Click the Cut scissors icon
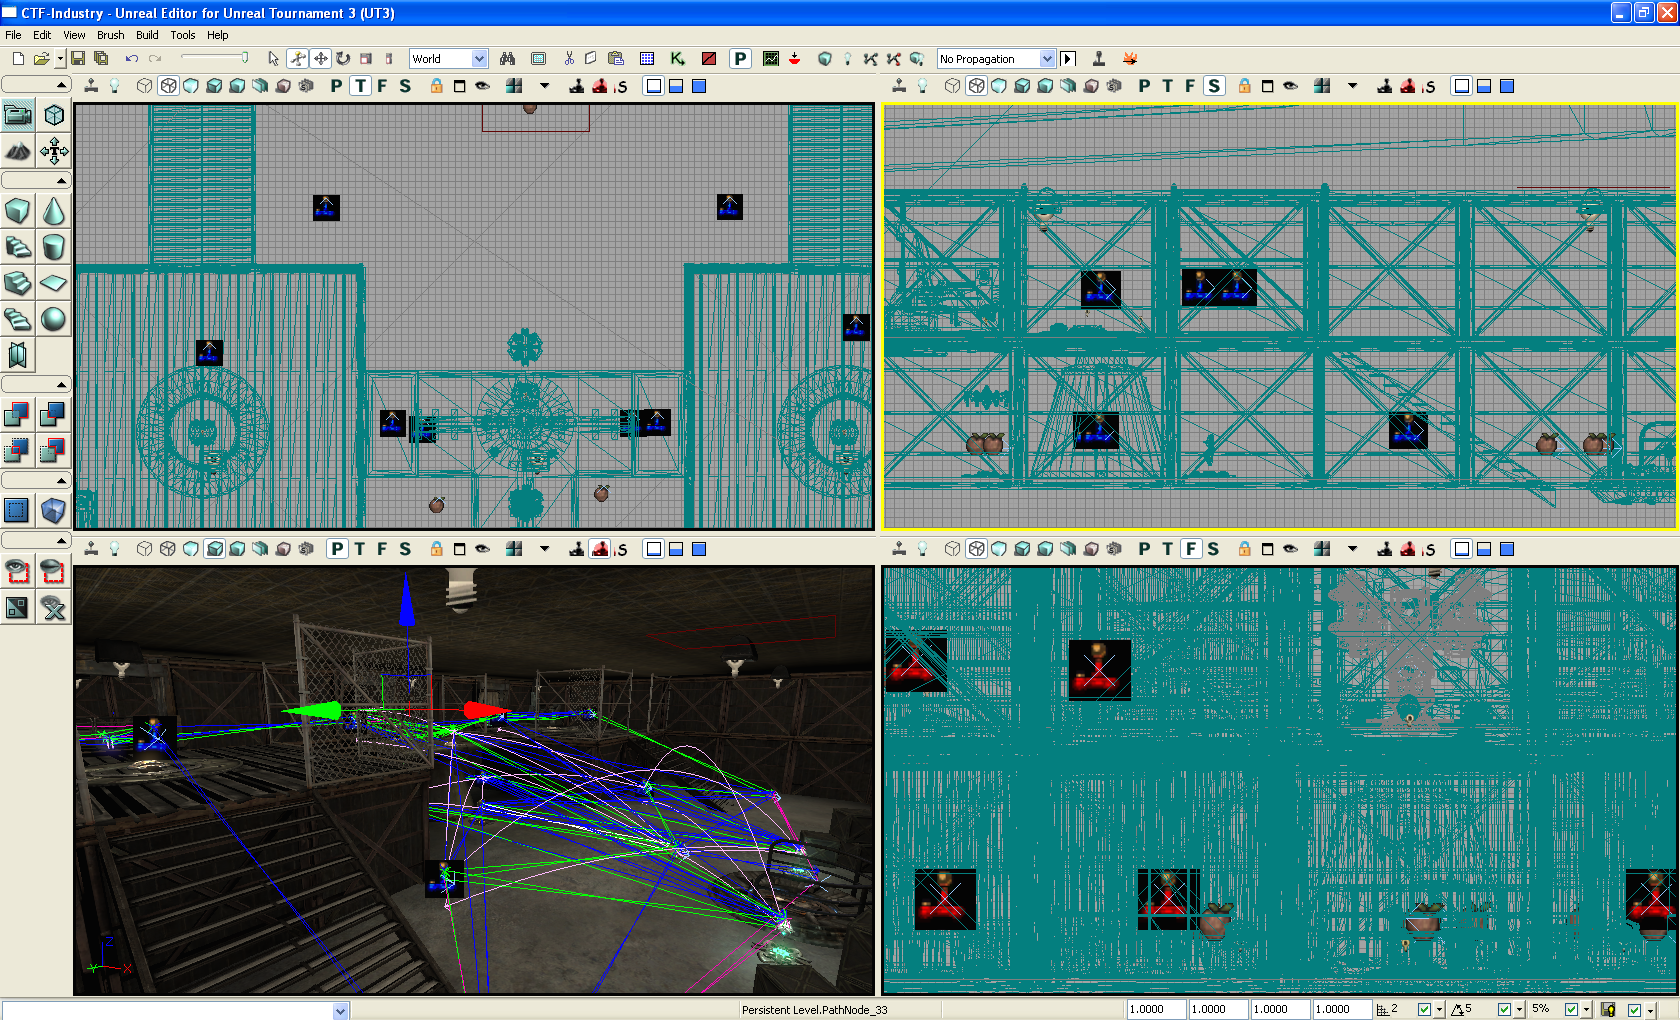This screenshot has width=1680, height=1020. pyautogui.click(x=569, y=59)
